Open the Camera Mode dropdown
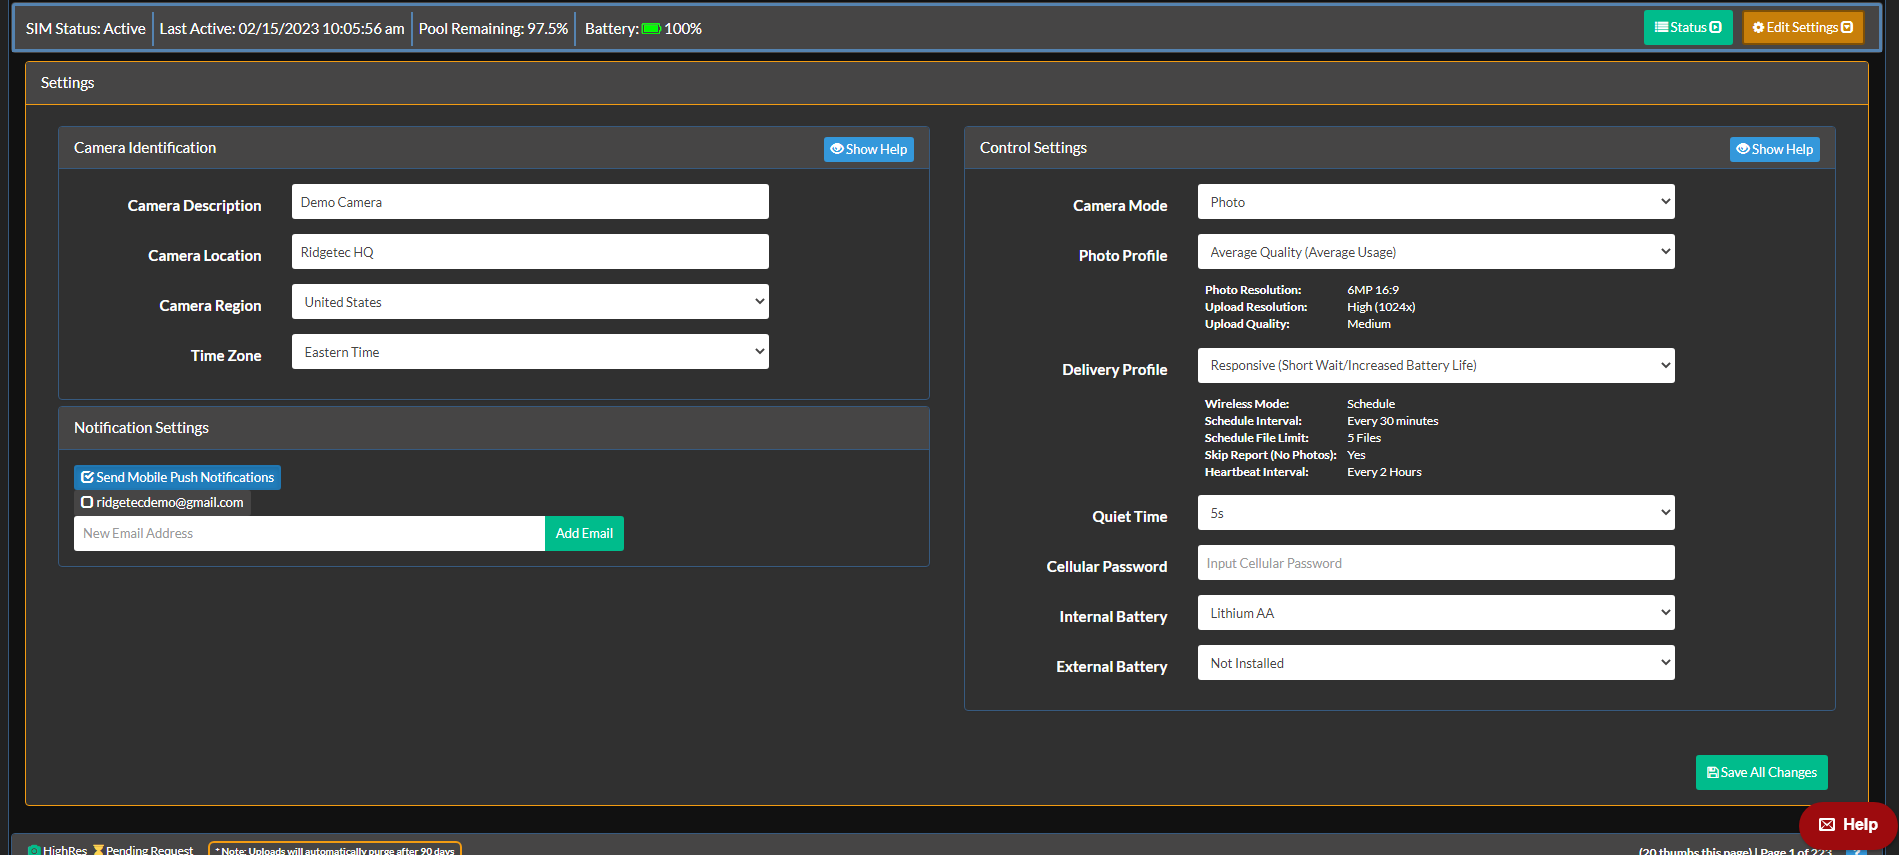1899x855 pixels. point(1435,202)
